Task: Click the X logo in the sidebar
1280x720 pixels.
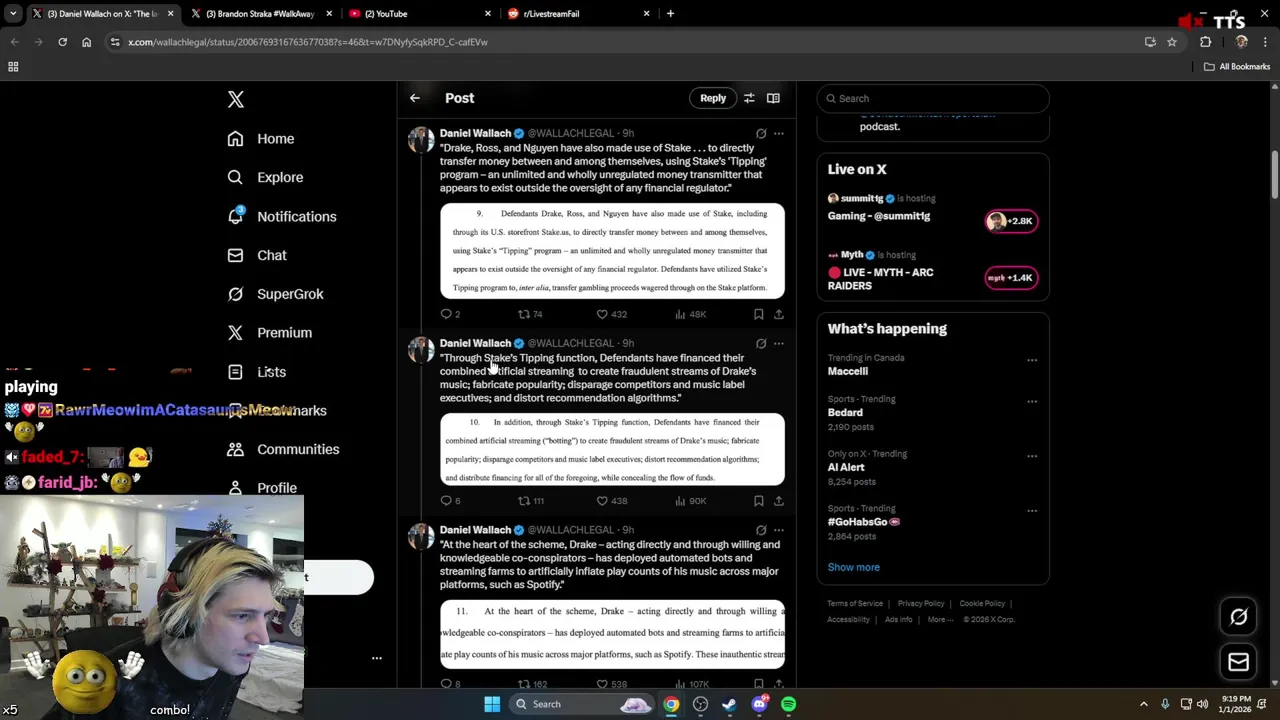Action: [236, 99]
